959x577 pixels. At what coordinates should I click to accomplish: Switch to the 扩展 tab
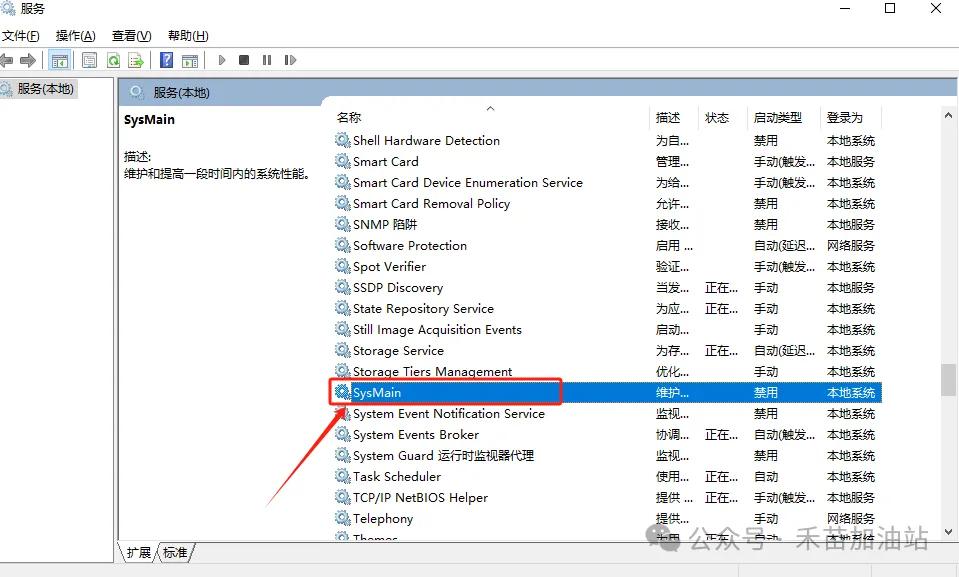[x=138, y=552]
